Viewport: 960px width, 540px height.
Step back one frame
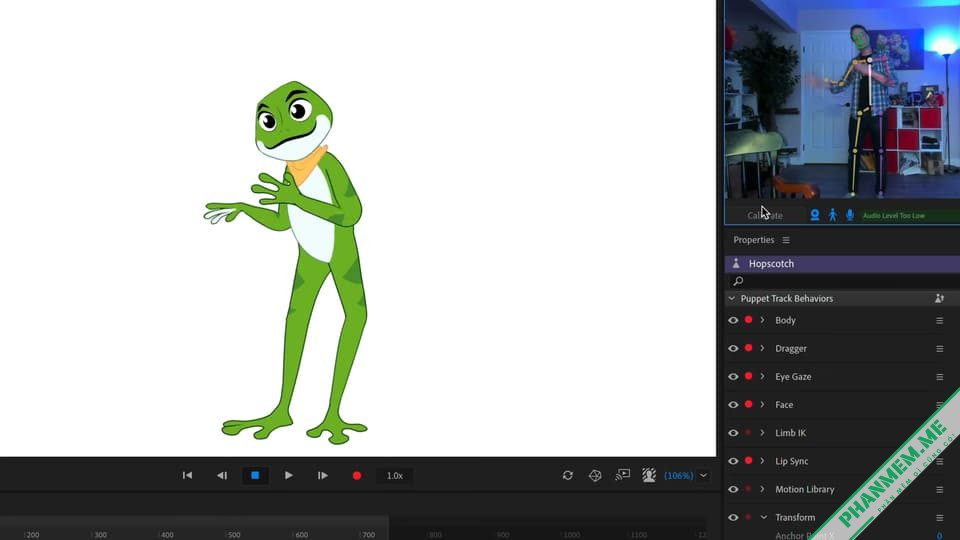pyautogui.click(x=222, y=475)
